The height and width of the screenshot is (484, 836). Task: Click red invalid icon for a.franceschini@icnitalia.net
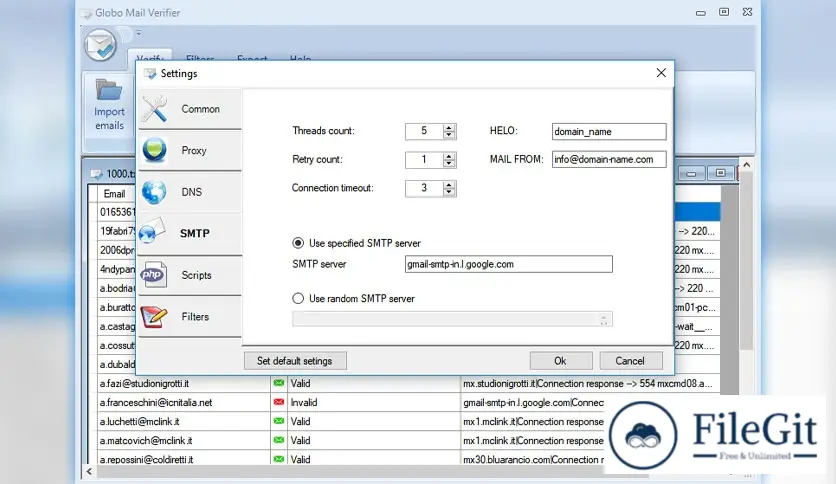[278, 402]
